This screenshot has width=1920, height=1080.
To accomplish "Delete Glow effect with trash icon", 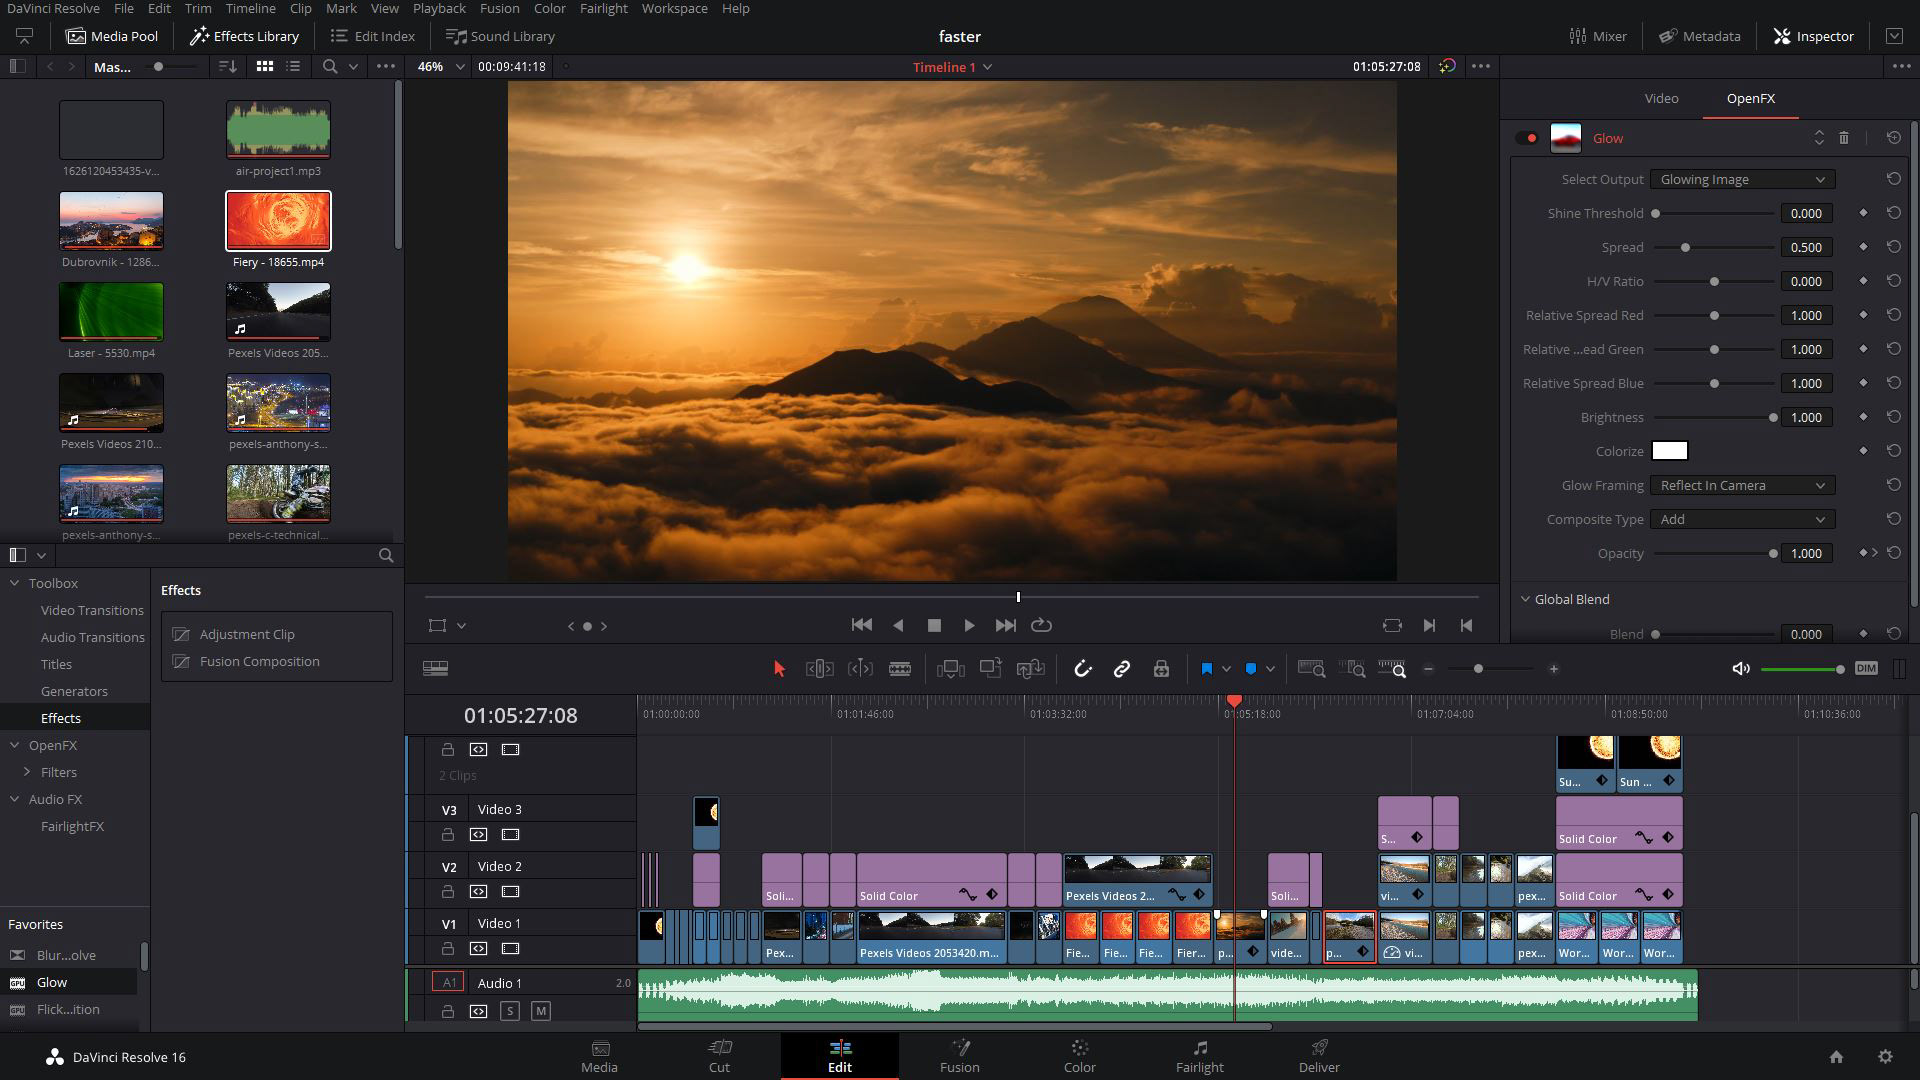I will [x=1844, y=138].
